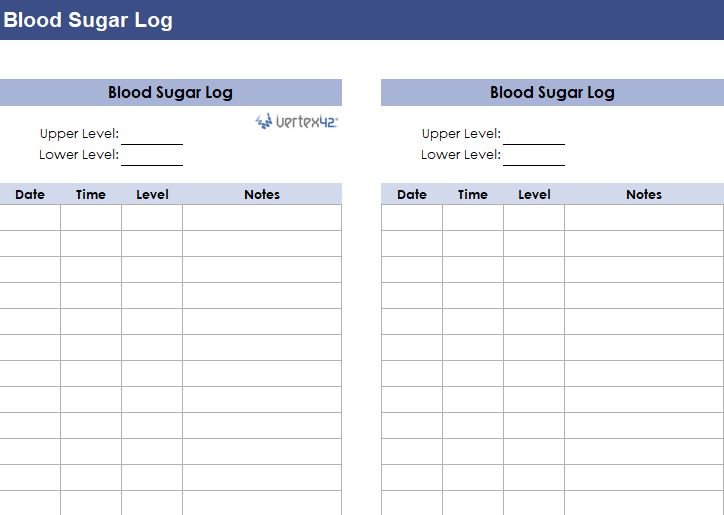Click the left table Notes column header
Image resolution: width=724 pixels, height=515 pixels.
[x=262, y=194]
